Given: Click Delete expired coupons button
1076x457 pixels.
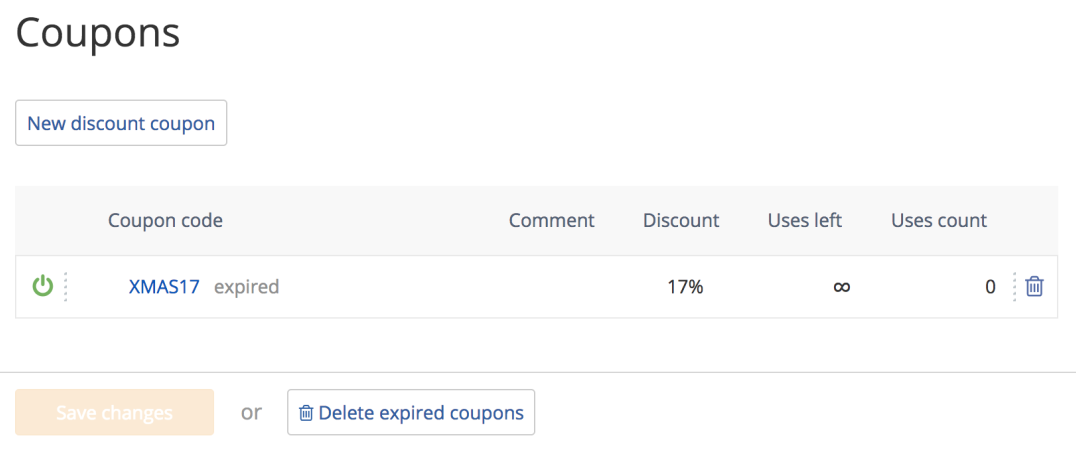Looking at the screenshot, I should (x=411, y=412).
